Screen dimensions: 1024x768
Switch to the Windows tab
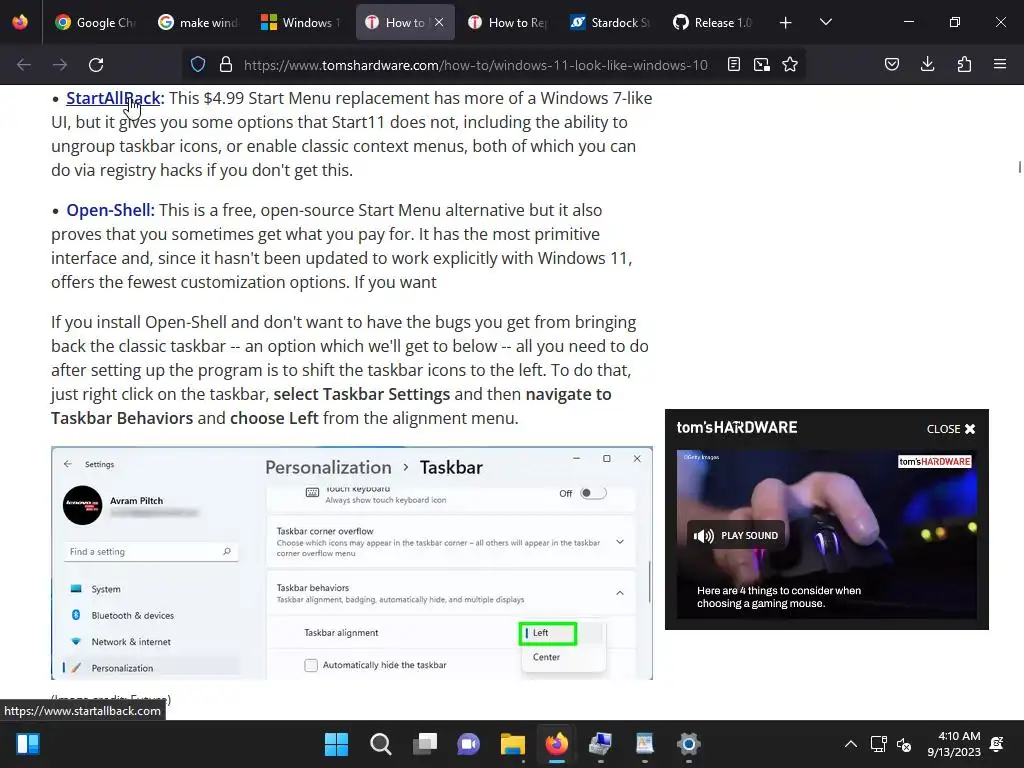pyautogui.click(x=301, y=22)
